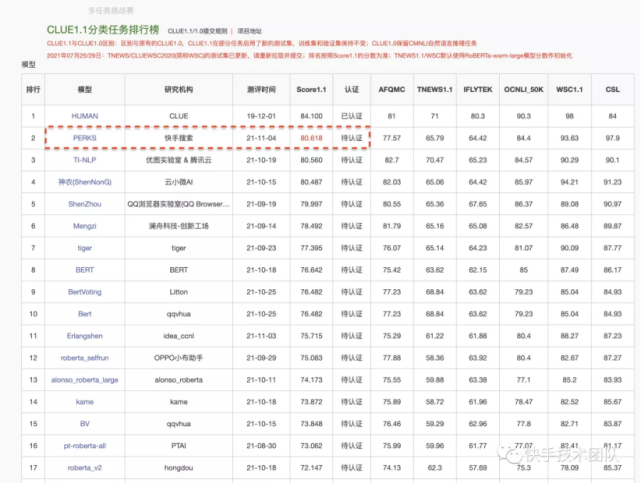Click the kame link in model column
The image size is (641, 483).
pos(85,402)
